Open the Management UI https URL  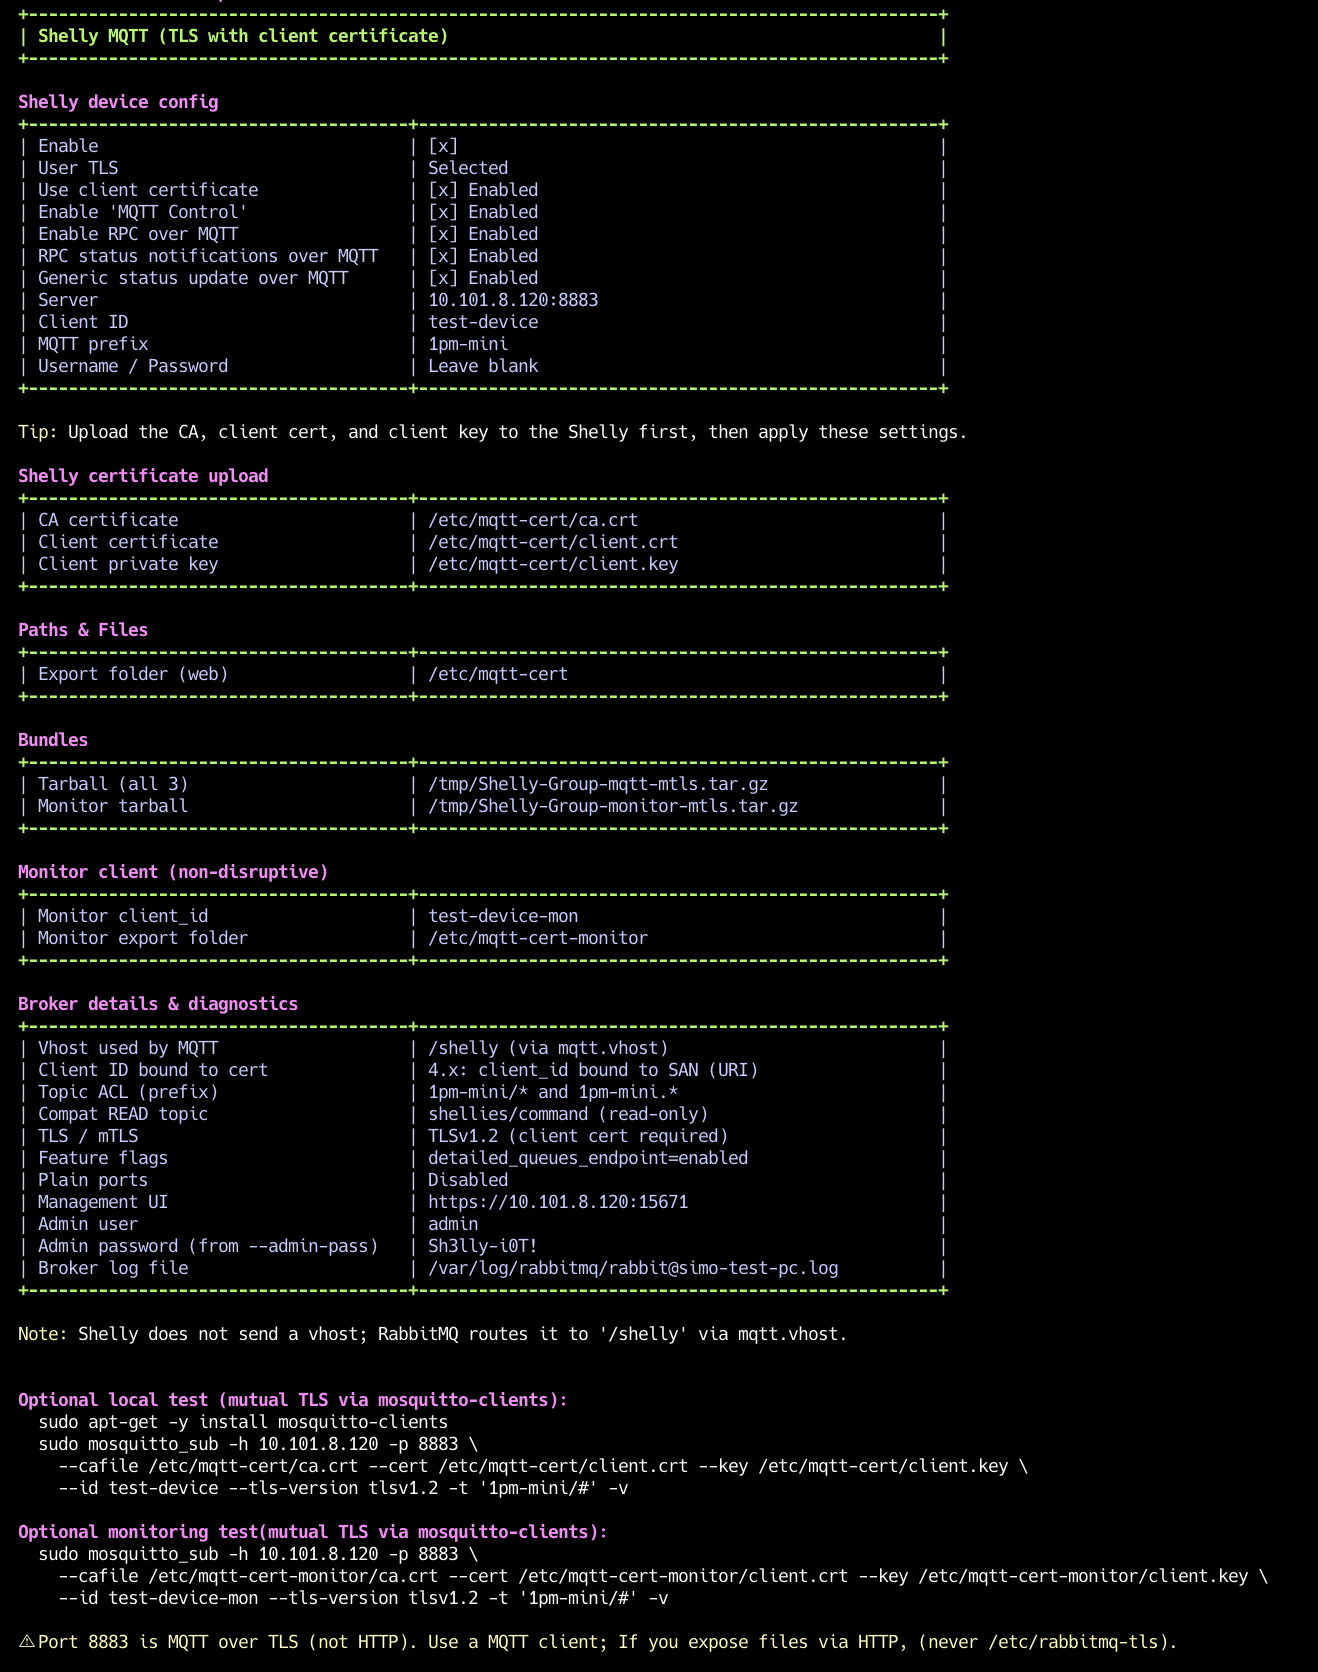557,1202
